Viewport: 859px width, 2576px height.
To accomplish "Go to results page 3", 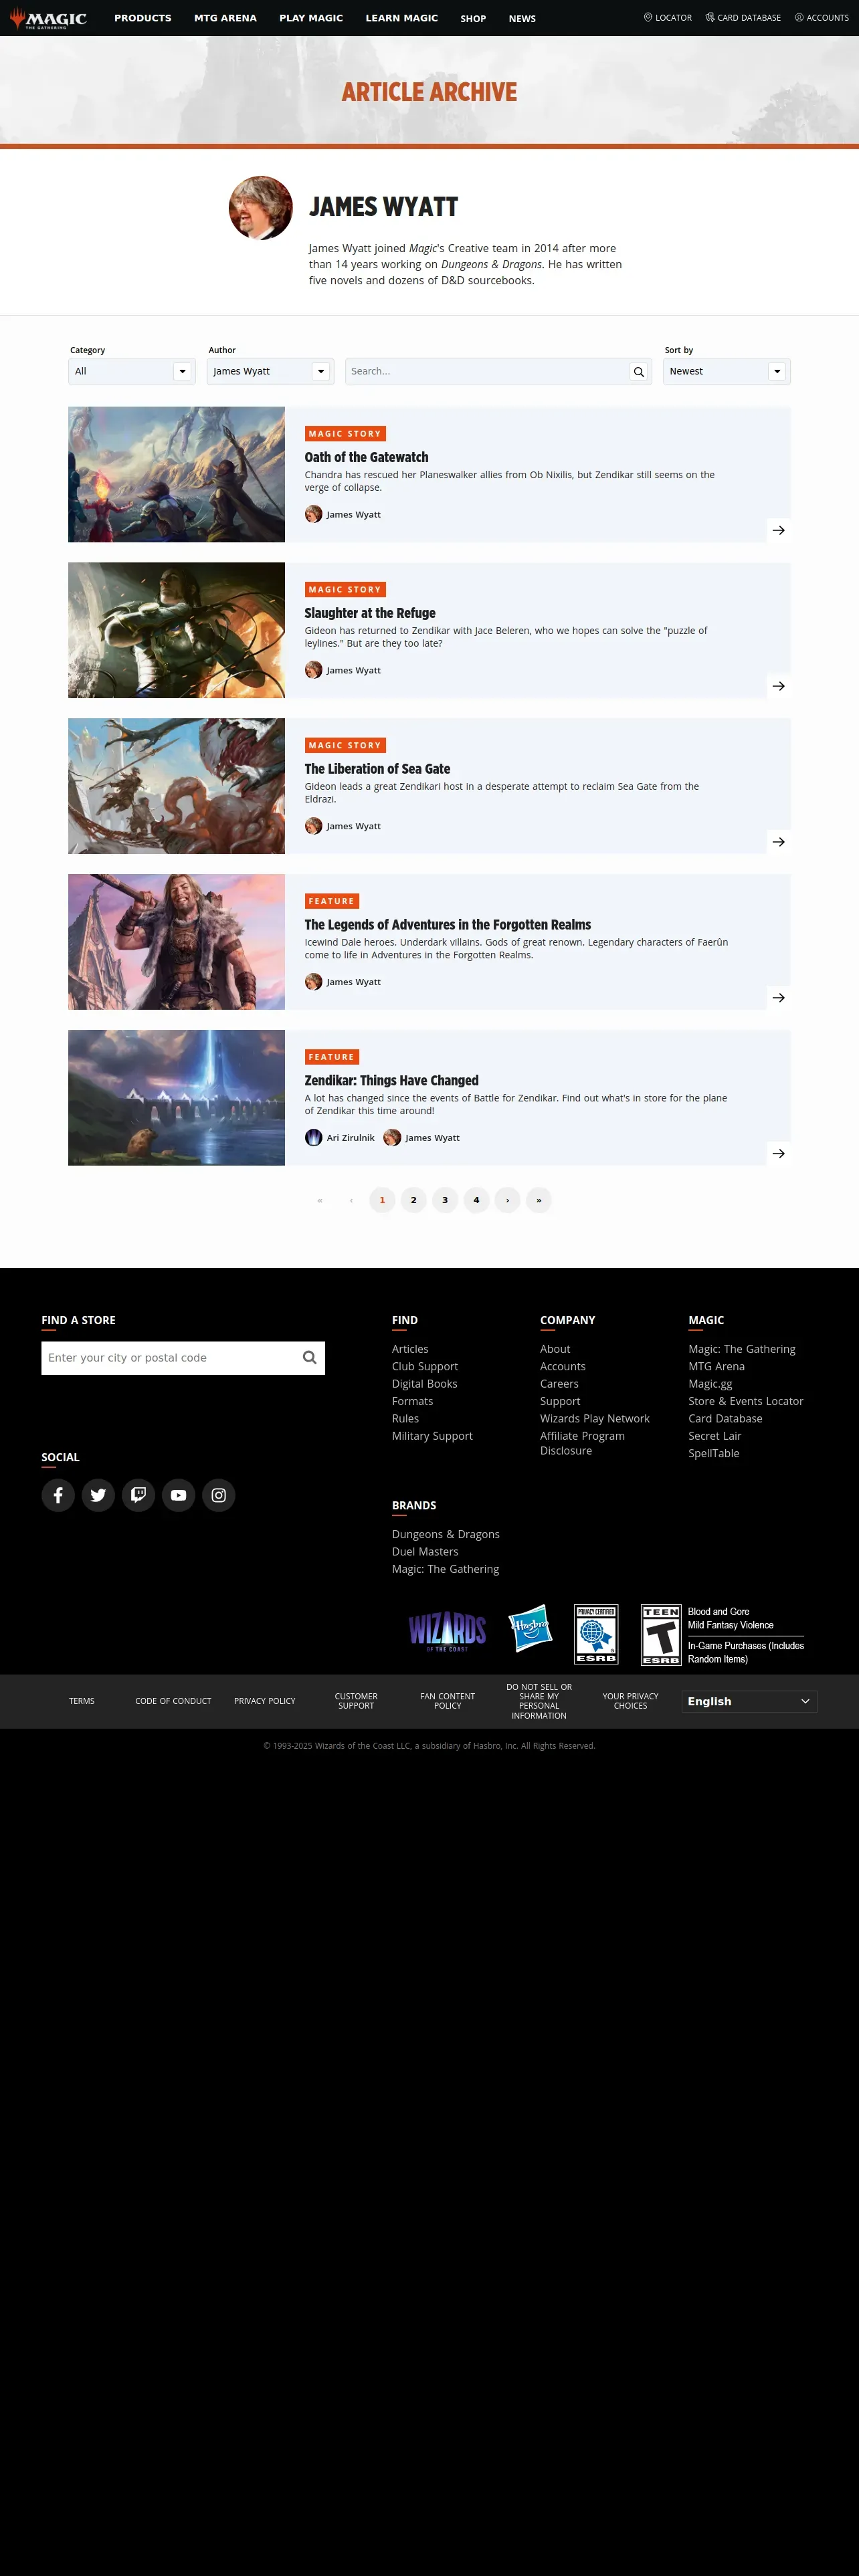I will [x=445, y=1200].
